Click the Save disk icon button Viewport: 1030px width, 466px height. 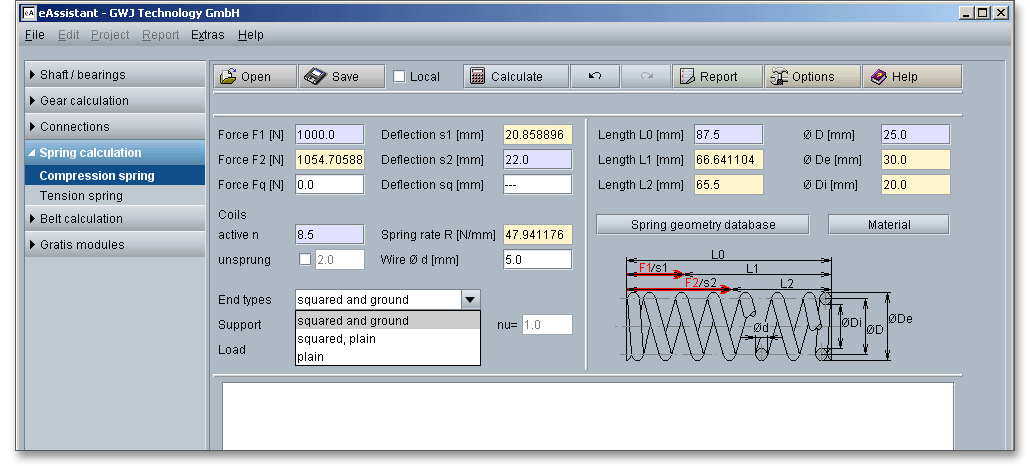342,77
